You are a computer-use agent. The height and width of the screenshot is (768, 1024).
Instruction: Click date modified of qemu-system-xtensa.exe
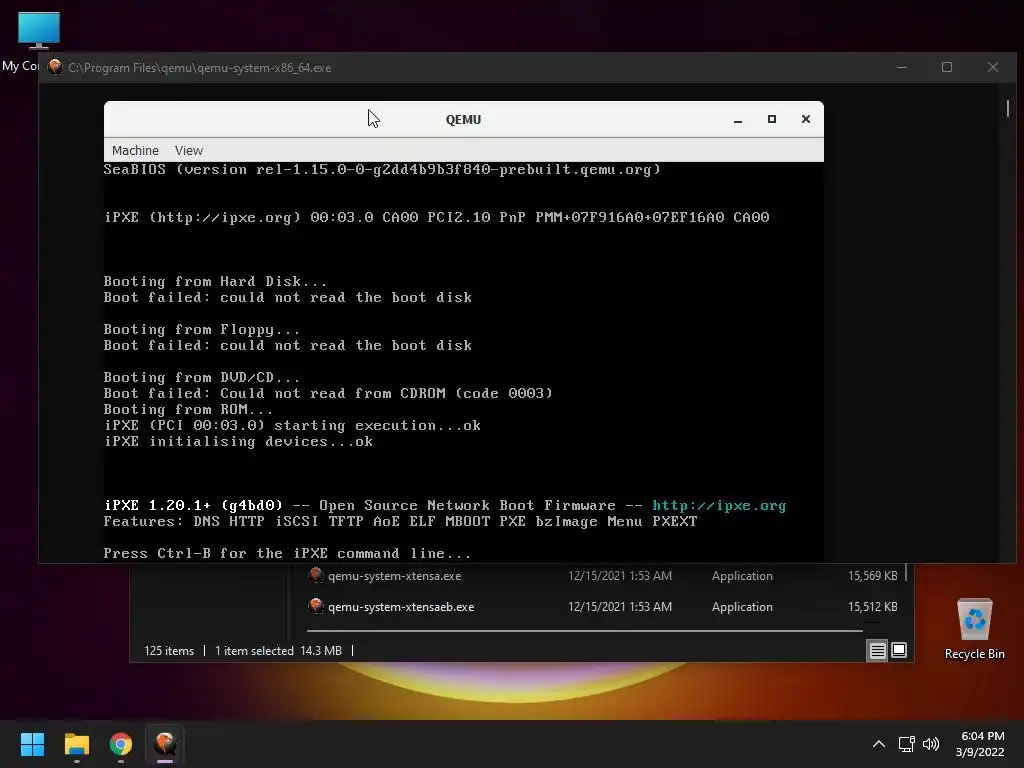click(x=620, y=576)
